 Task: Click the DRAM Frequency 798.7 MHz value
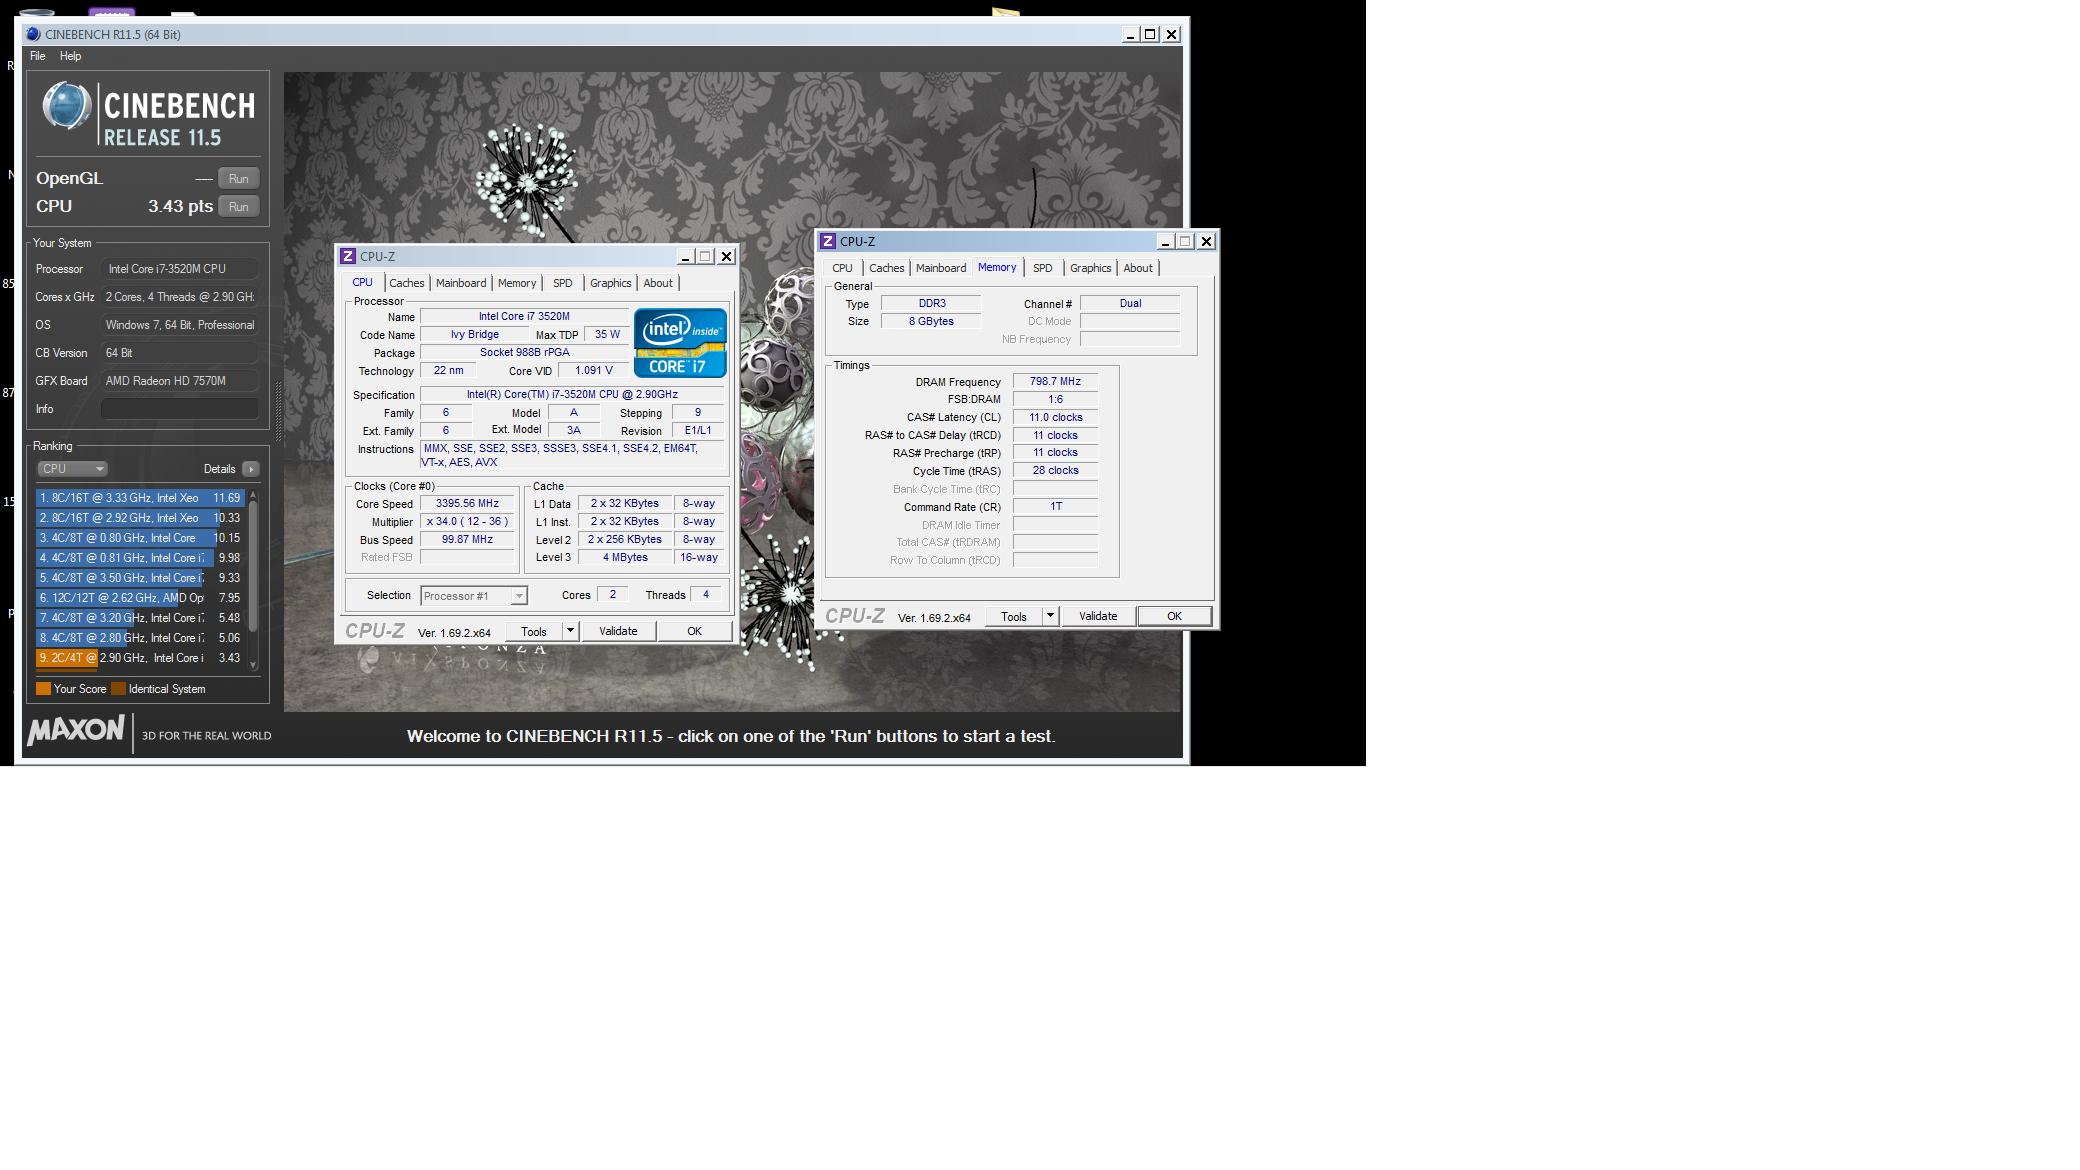point(1055,381)
